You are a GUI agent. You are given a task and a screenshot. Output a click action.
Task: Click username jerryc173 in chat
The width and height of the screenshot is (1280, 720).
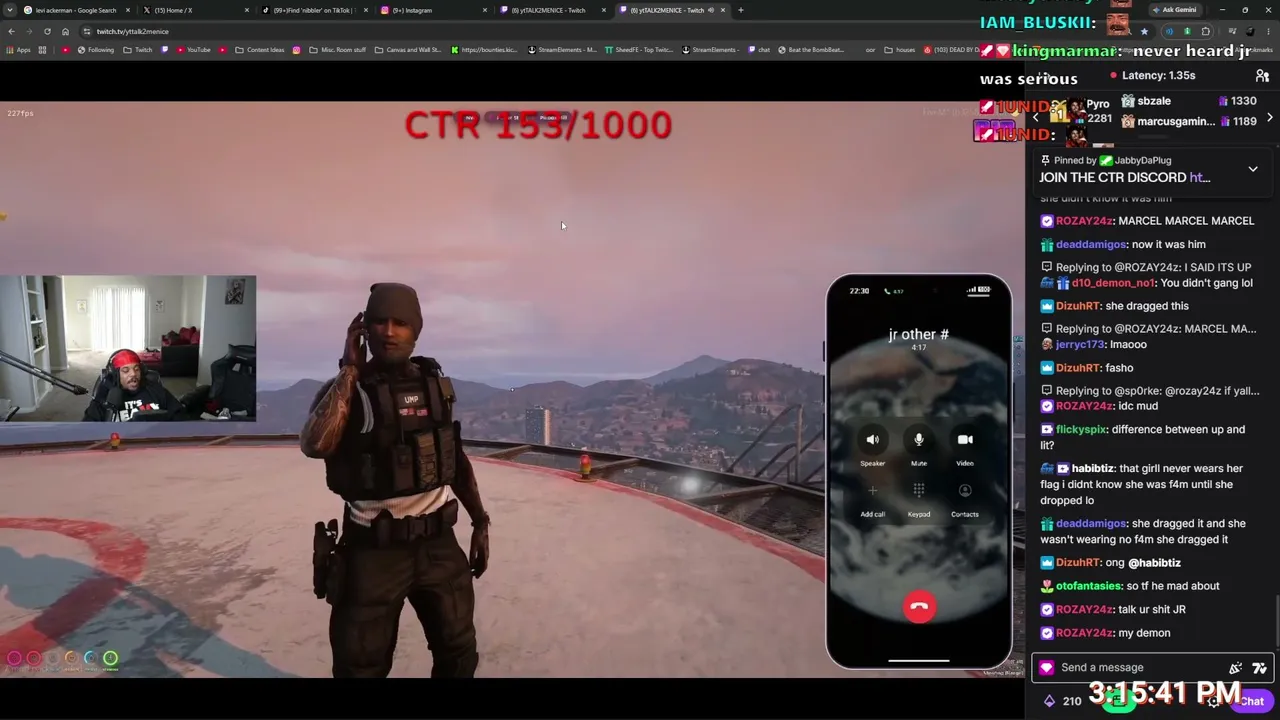[1079, 345]
